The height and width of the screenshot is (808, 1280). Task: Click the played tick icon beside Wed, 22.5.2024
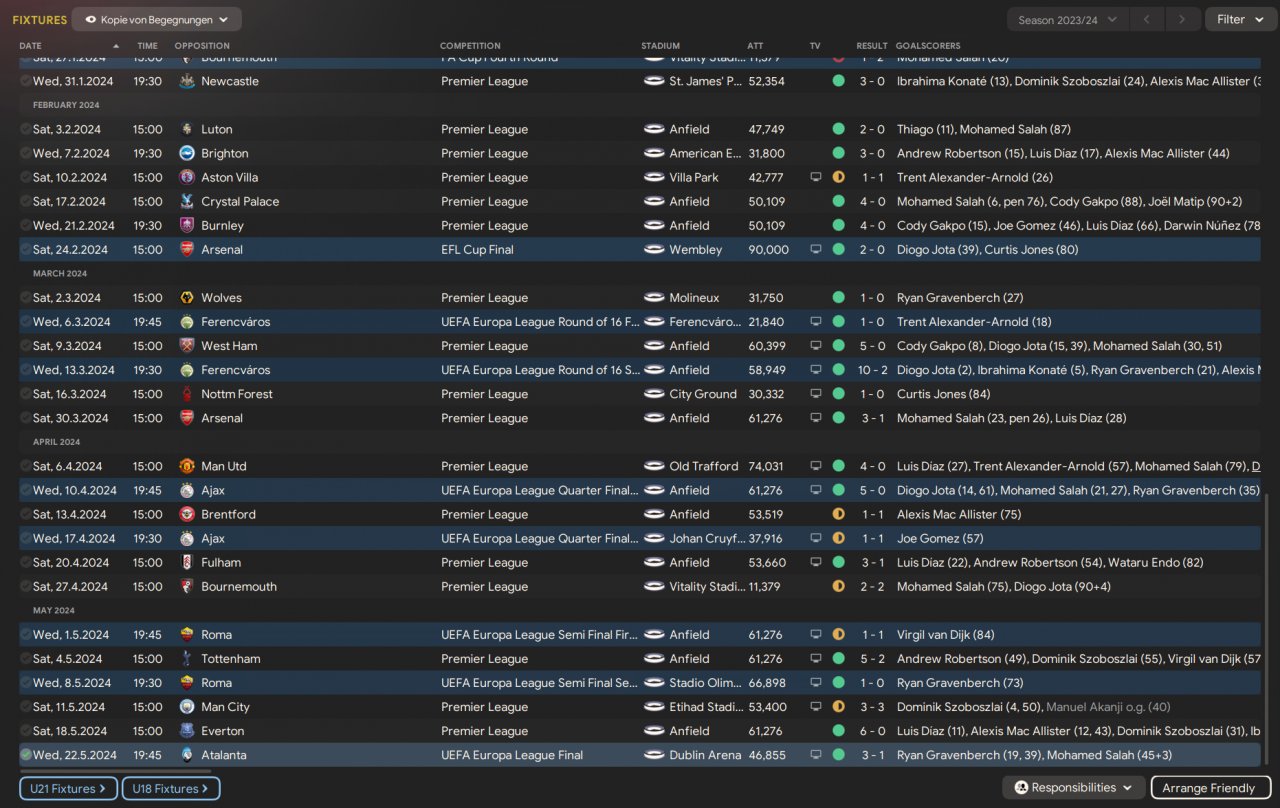25,755
